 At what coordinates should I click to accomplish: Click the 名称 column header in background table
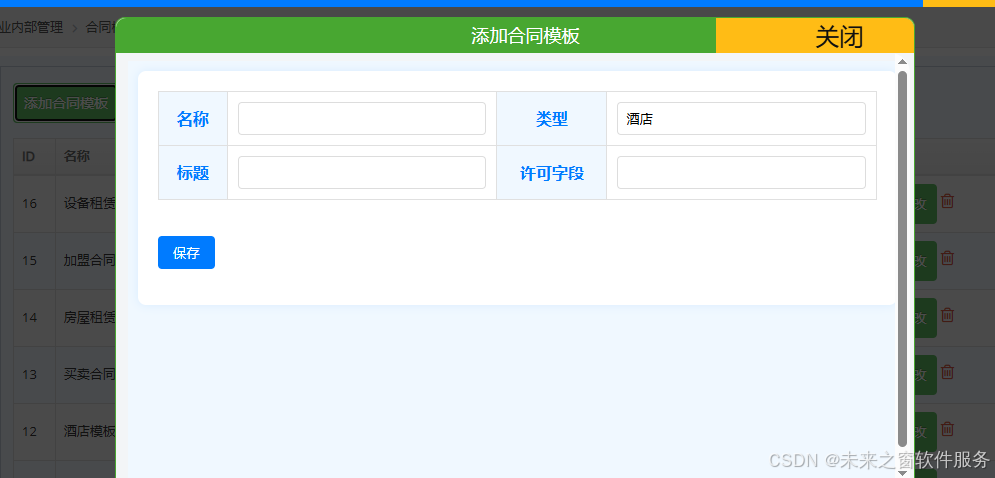77,156
